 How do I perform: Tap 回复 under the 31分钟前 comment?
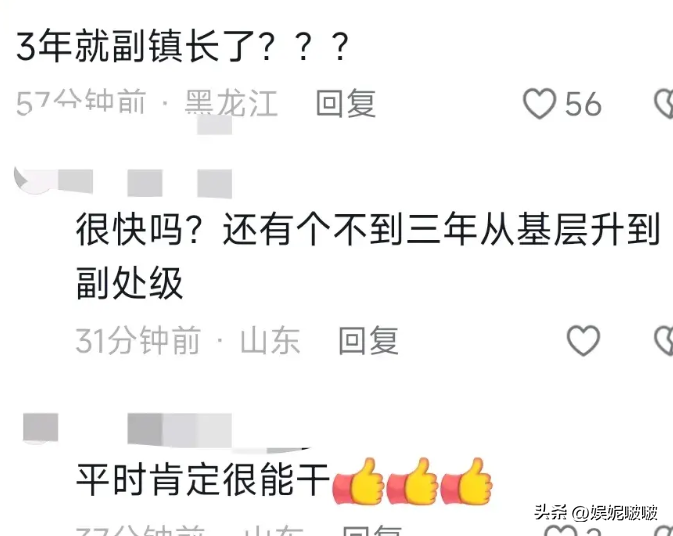pyautogui.click(x=368, y=340)
